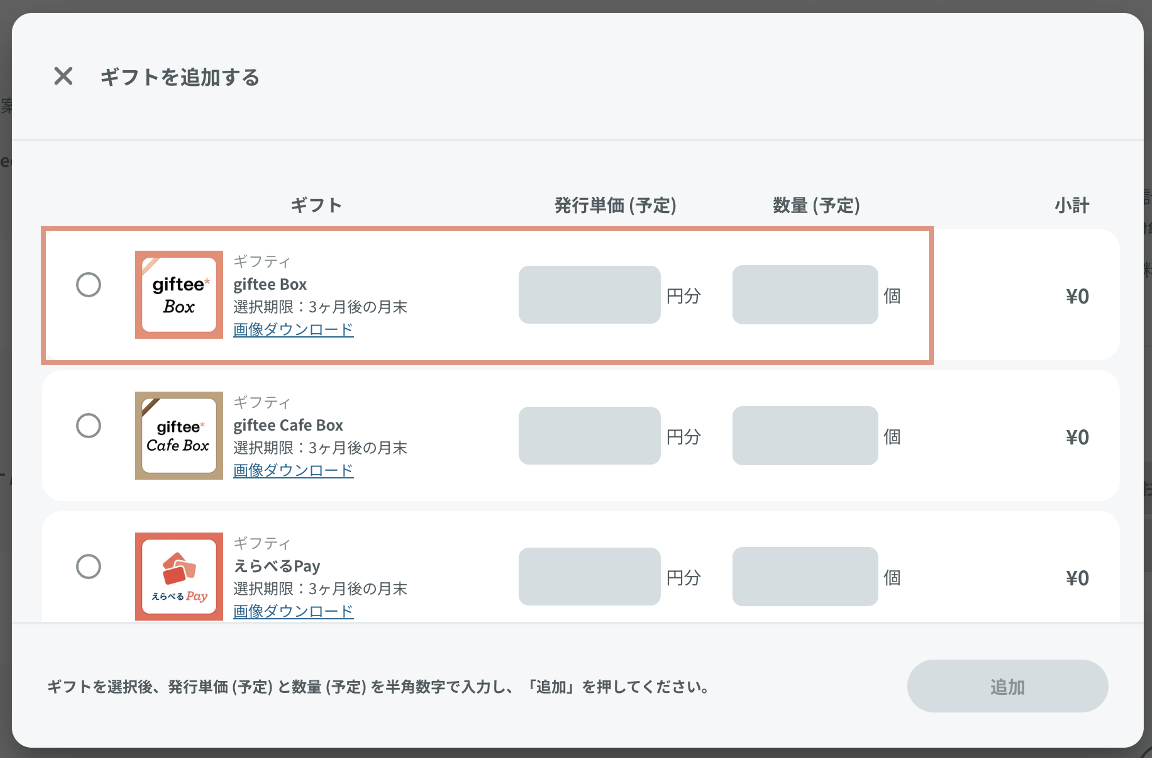Image resolution: width=1152 pixels, height=758 pixels.
Task: Focus giftee Box quantity field
Action: pyautogui.click(x=805, y=295)
